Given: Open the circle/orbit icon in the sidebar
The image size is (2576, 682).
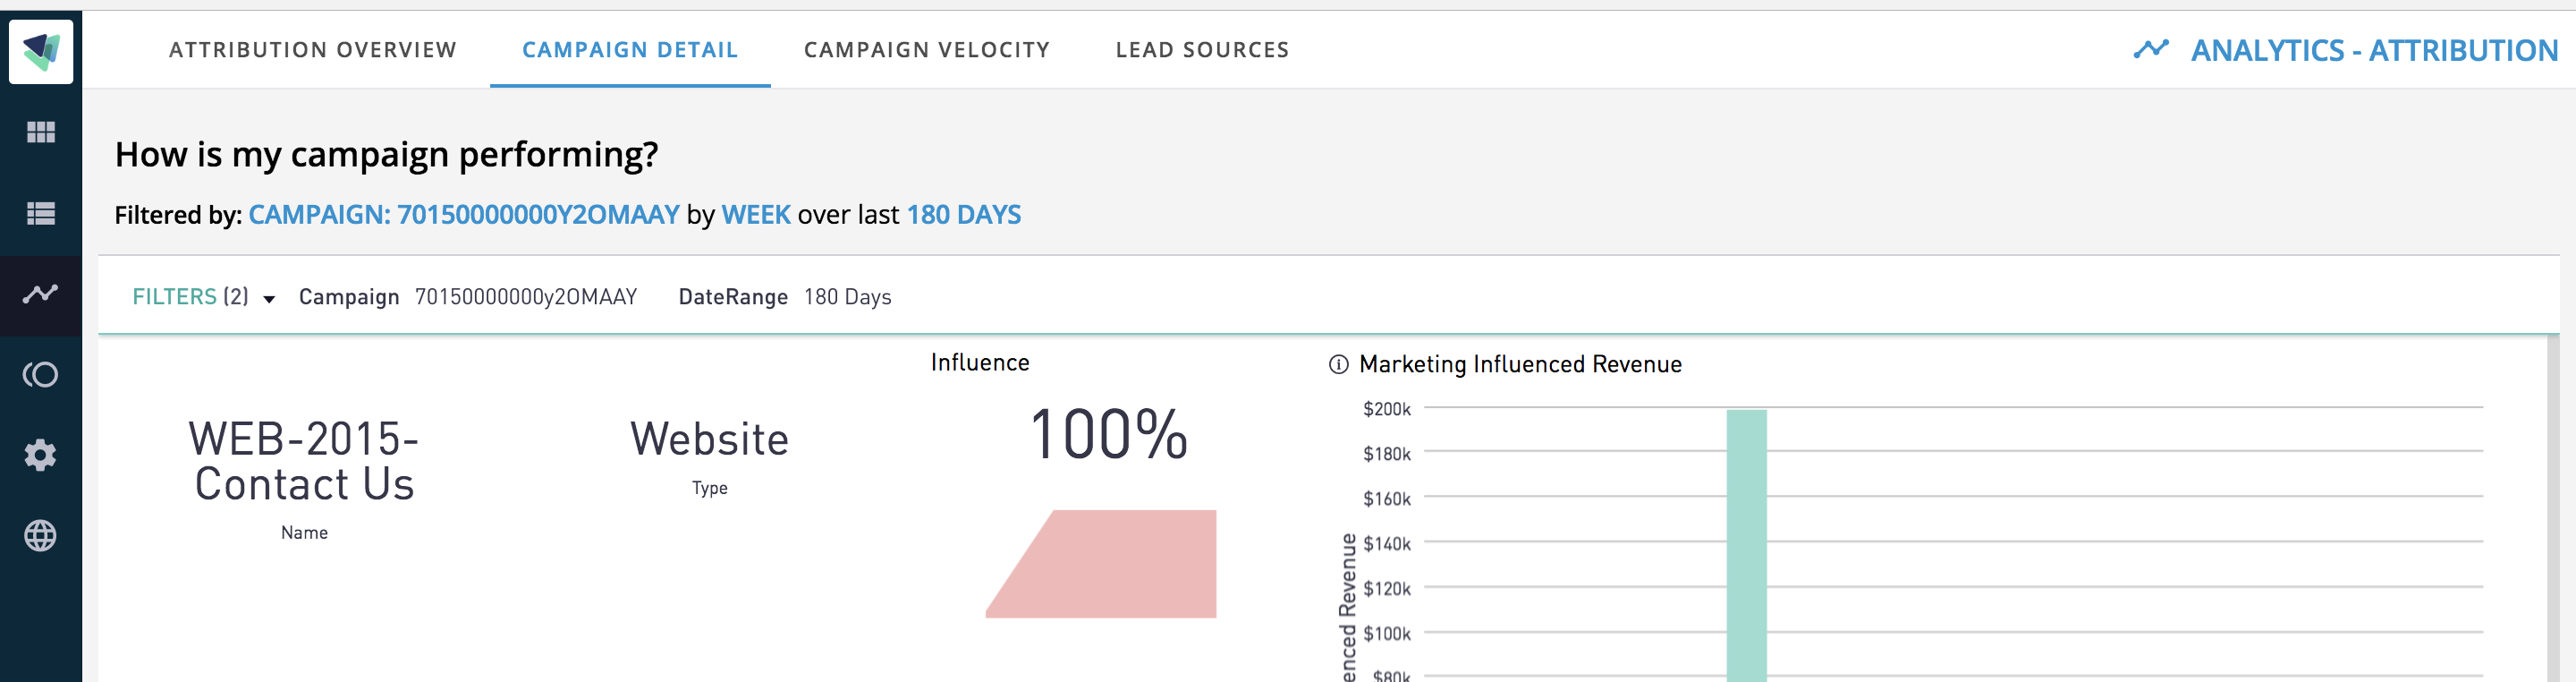Looking at the screenshot, I should [x=41, y=375].
